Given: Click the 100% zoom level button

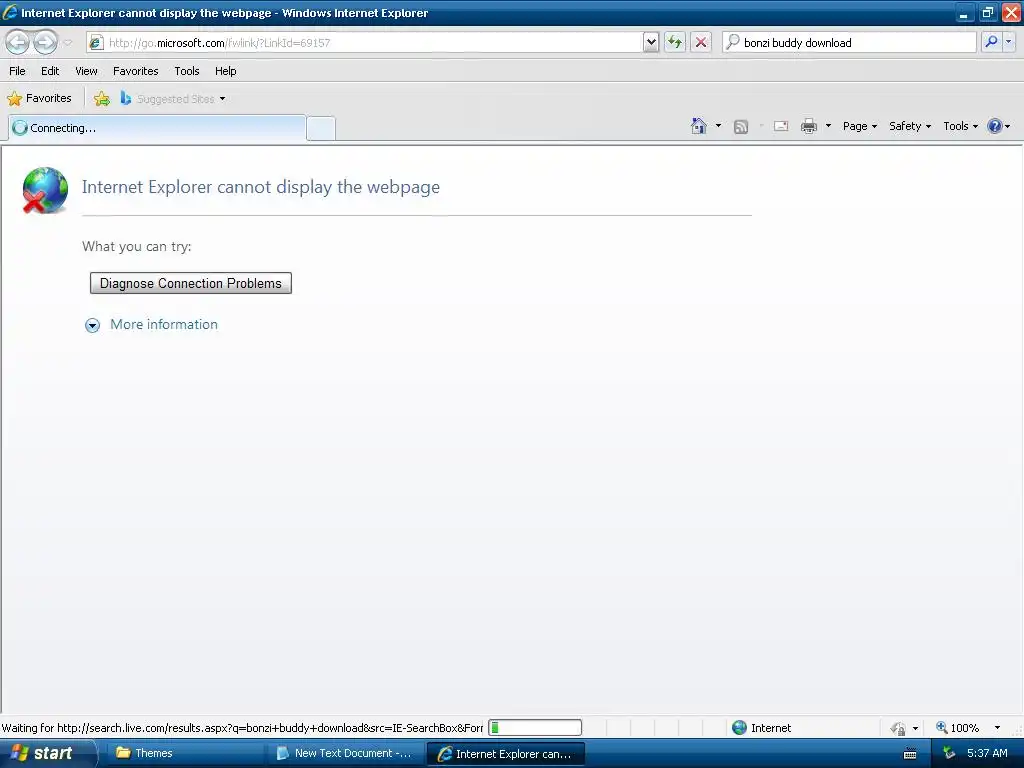Looking at the screenshot, I should coord(957,728).
